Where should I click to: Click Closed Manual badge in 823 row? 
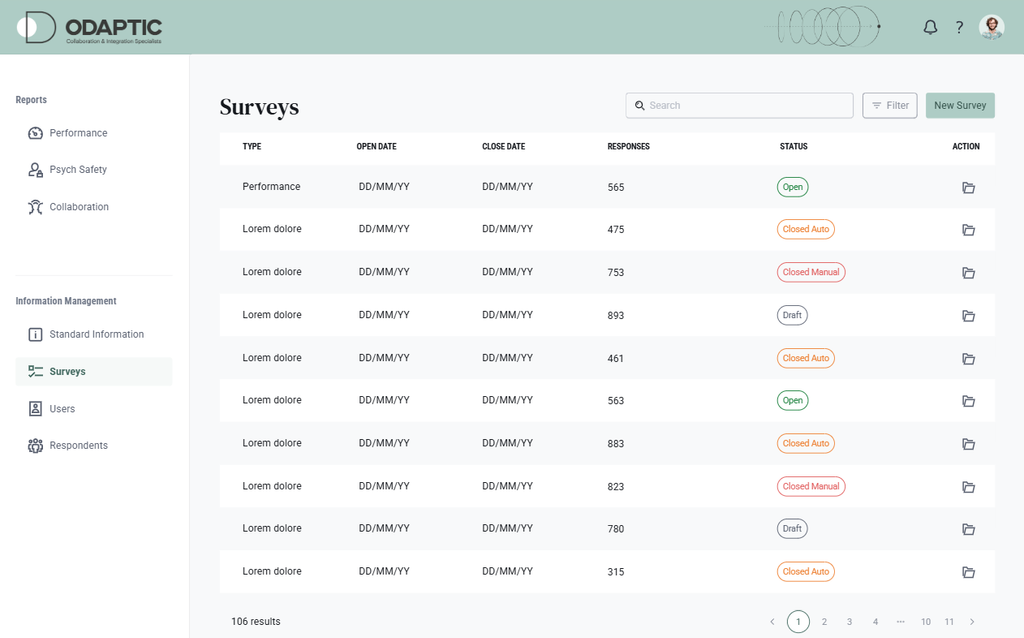[x=811, y=486]
